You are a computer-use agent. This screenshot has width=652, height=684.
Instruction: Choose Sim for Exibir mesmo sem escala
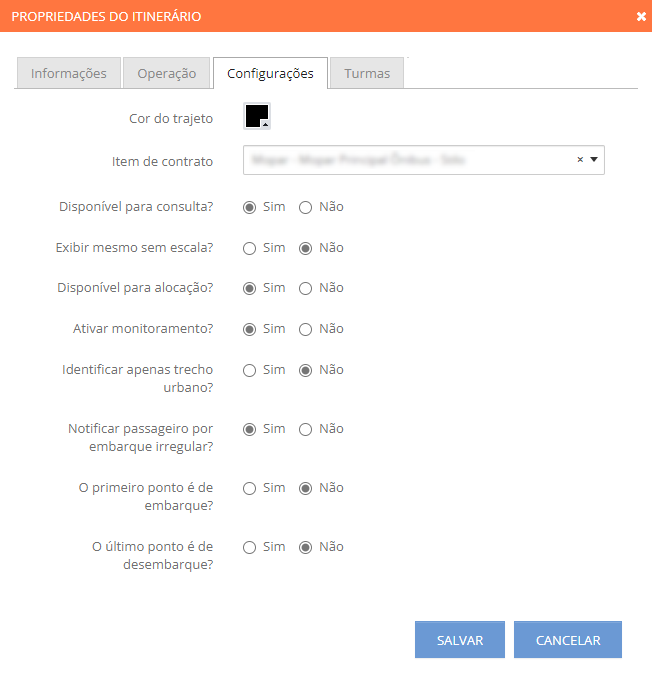tap(249, 248)
